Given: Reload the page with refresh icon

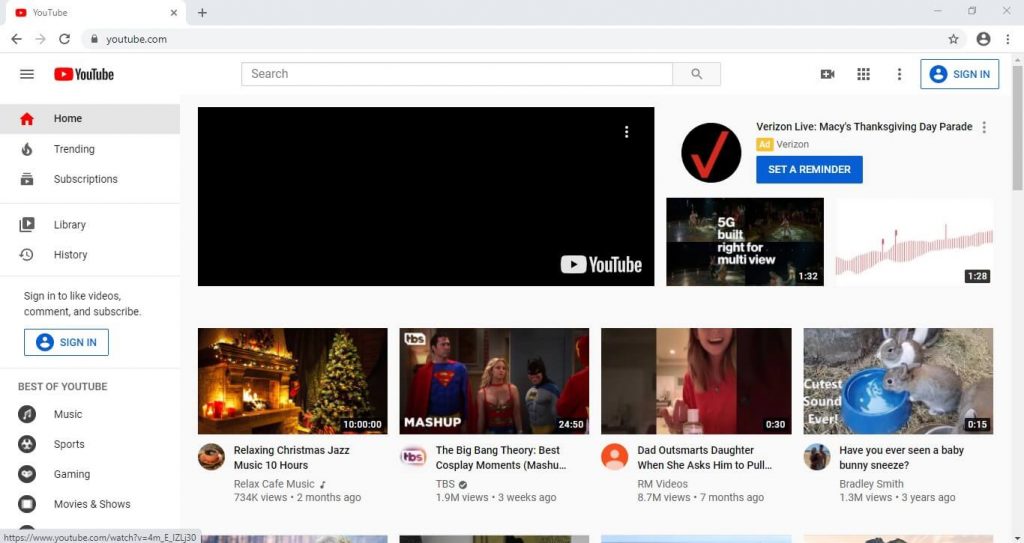Looking at the screenshot, I should pos(64,39).
